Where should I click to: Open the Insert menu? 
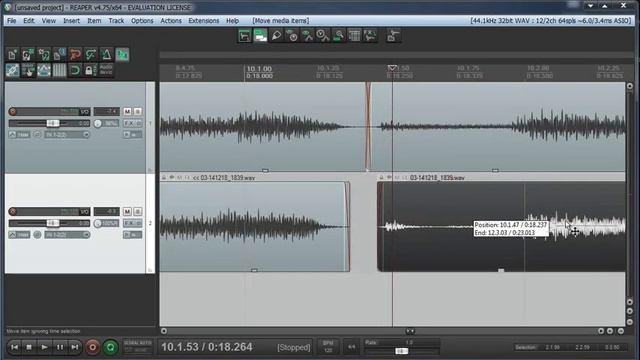pos(71,20)
